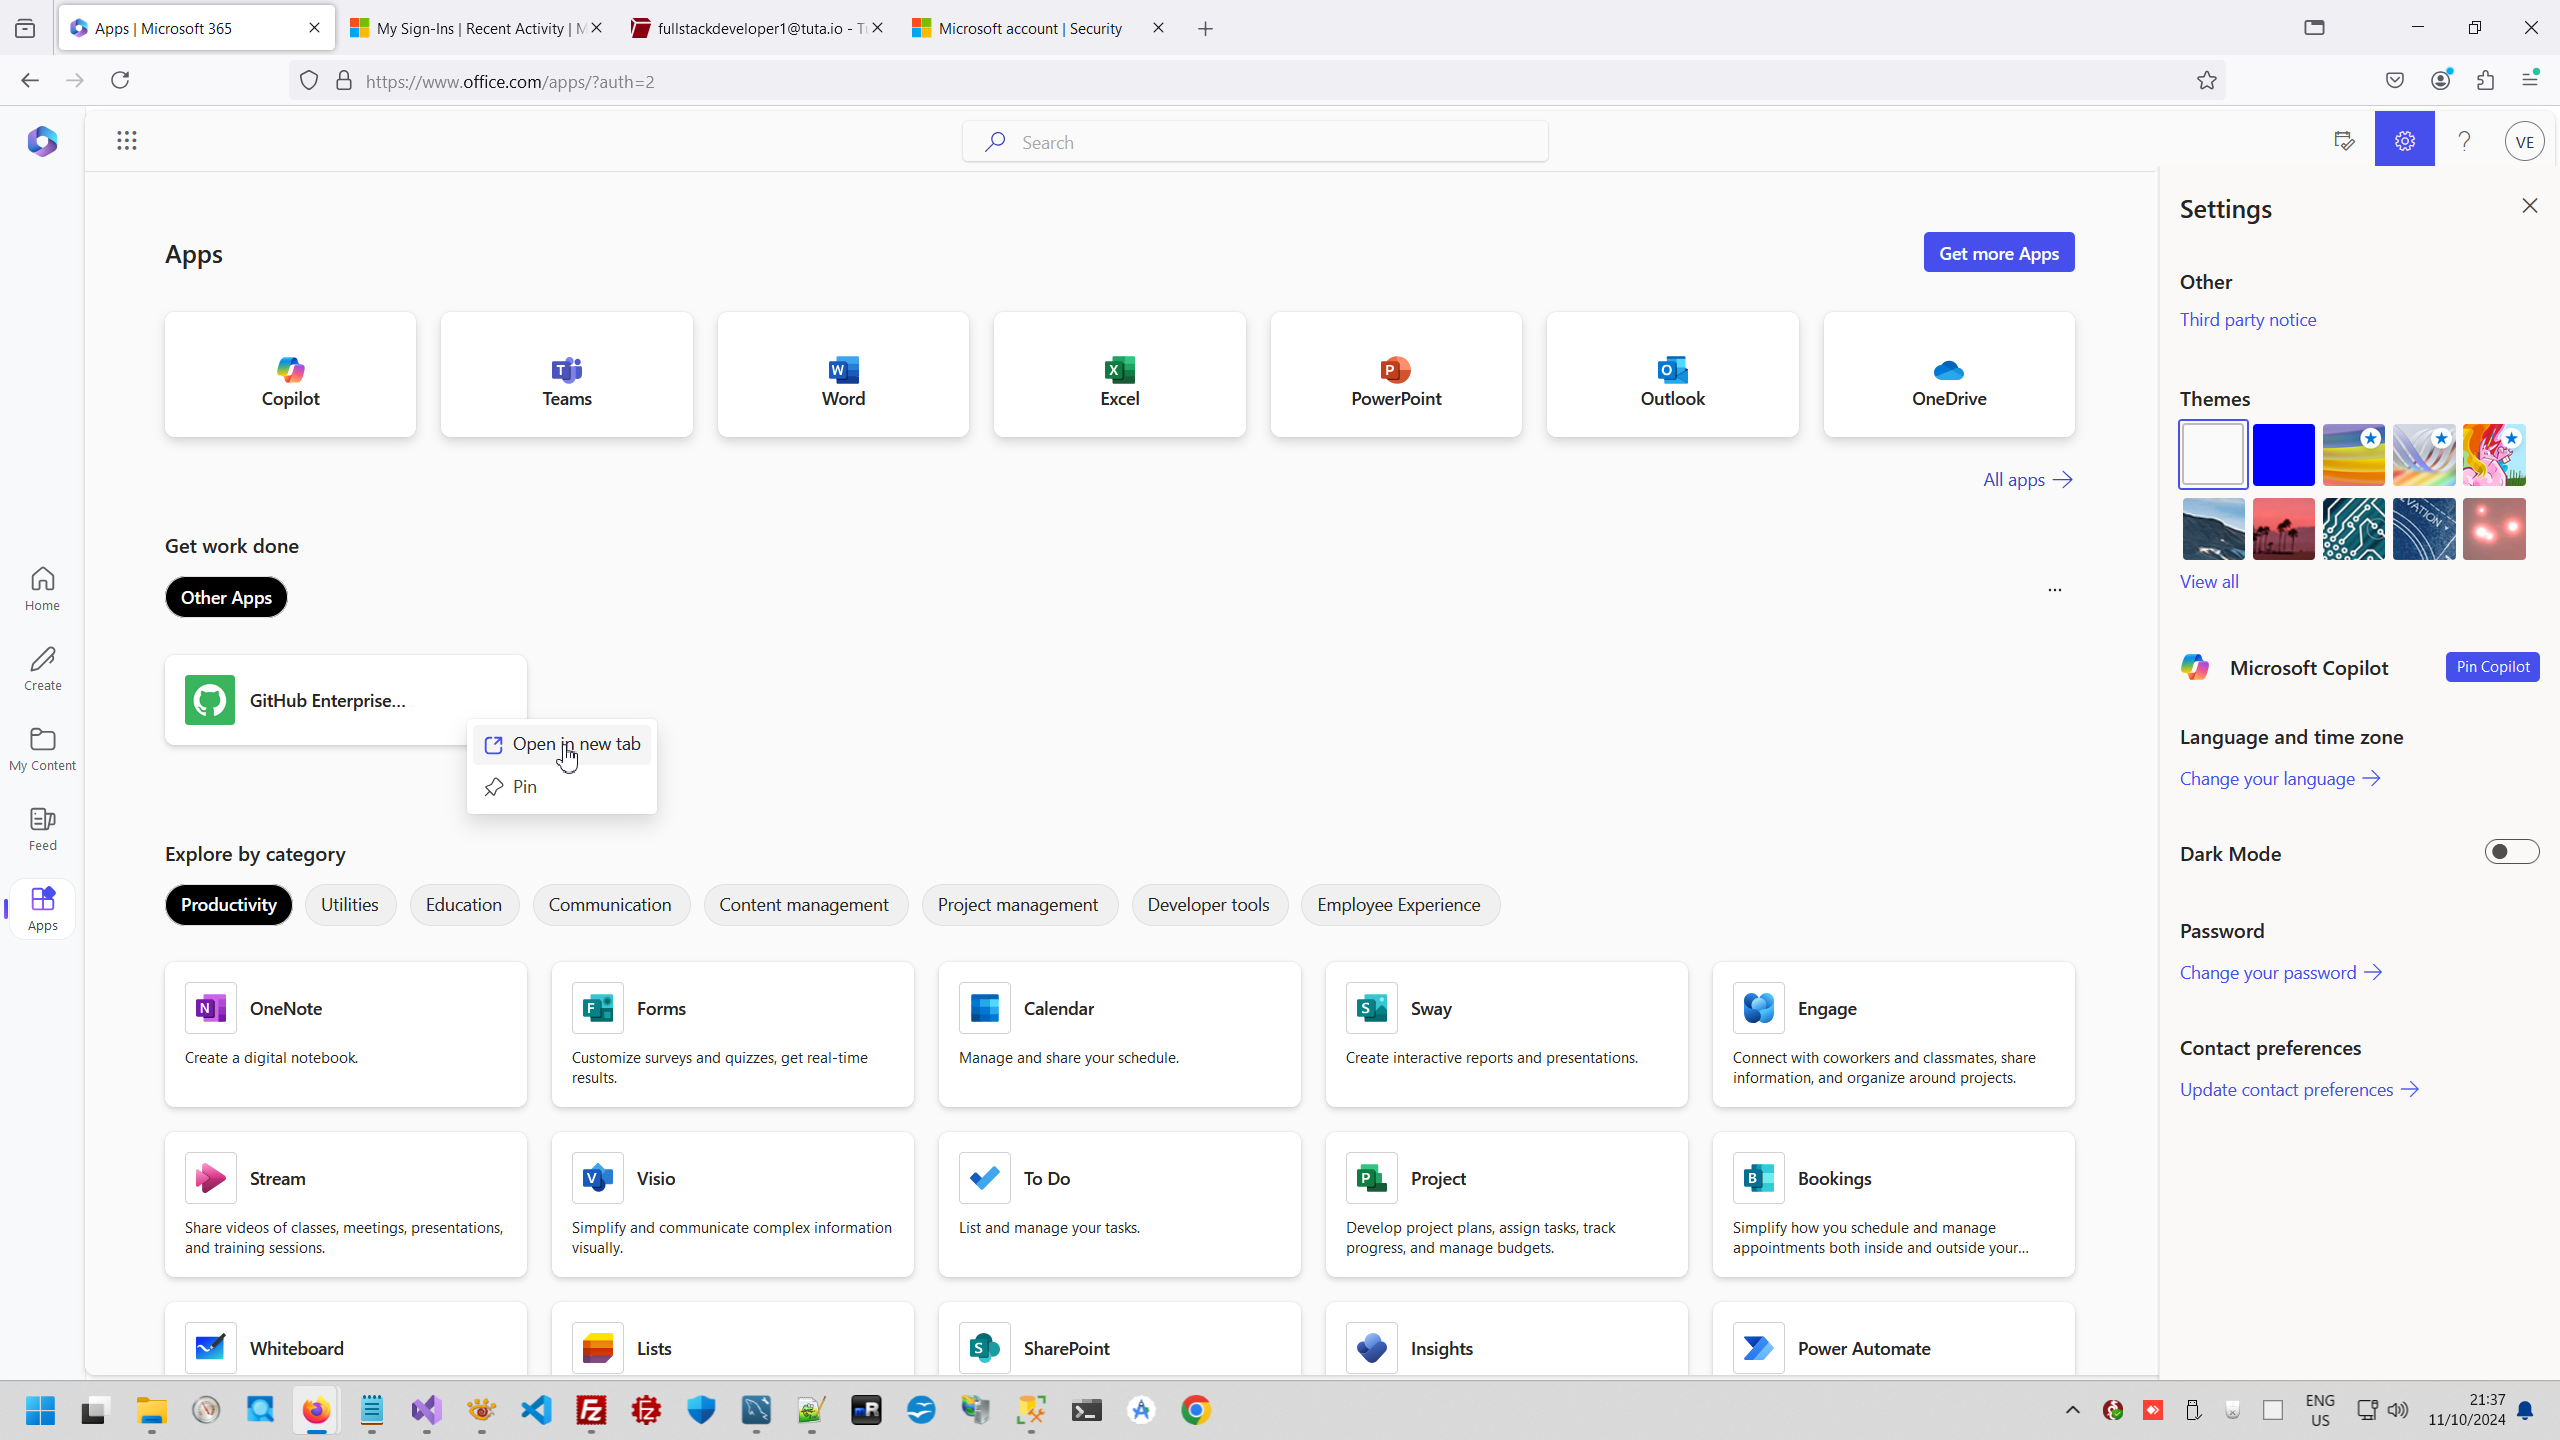Launch the Teams app tile
Image resolution: width=2560 pixels, height=1440 pixels.
566,375
